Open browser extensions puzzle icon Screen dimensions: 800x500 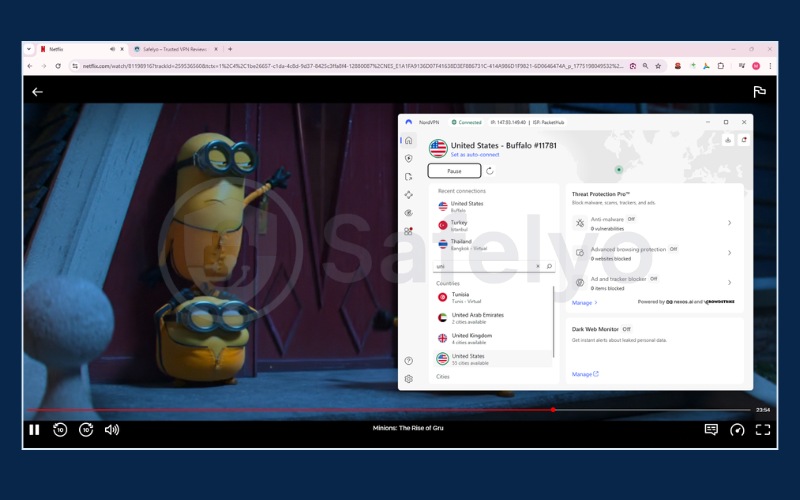720,66
